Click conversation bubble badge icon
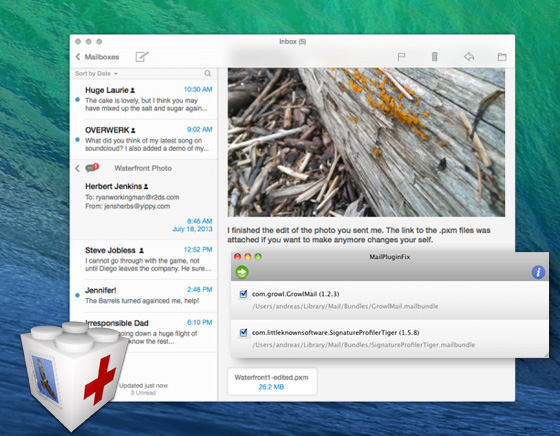The image size is (560, 436). coord(92,167)
